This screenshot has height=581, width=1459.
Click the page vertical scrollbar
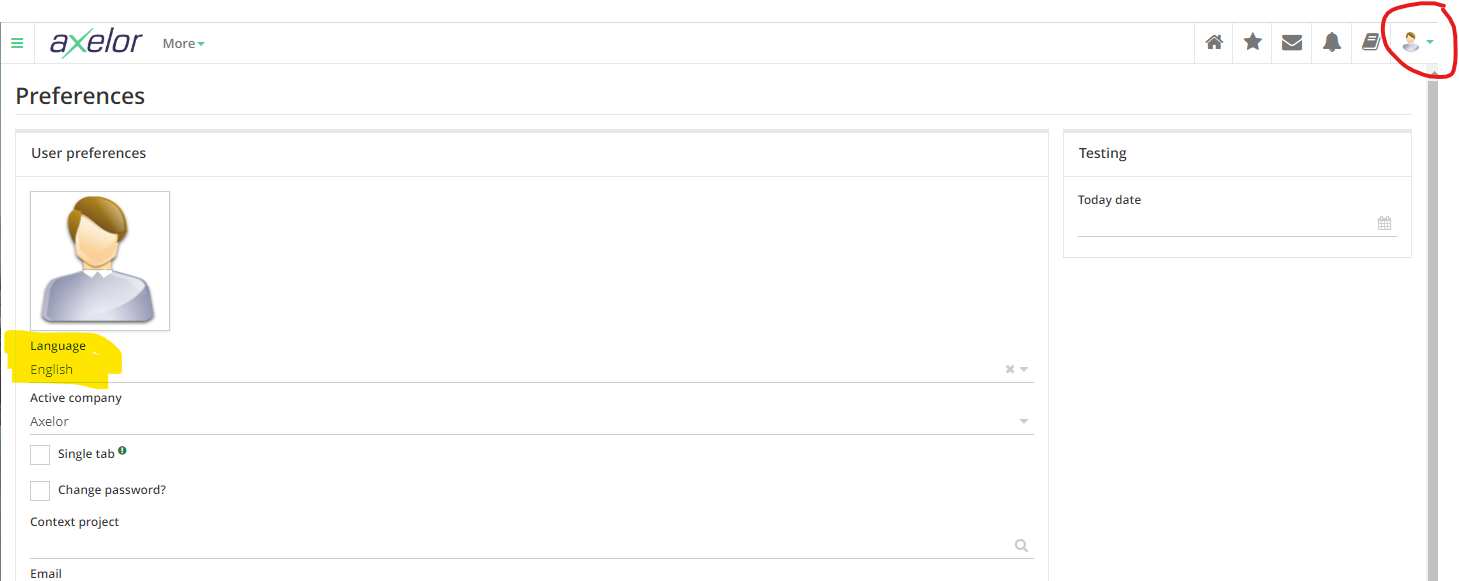click(1432, 320)
